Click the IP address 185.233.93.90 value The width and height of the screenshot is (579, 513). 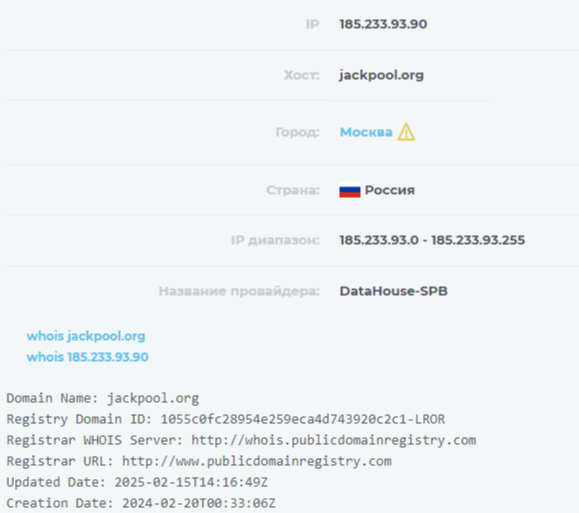[x=383, y=24]
